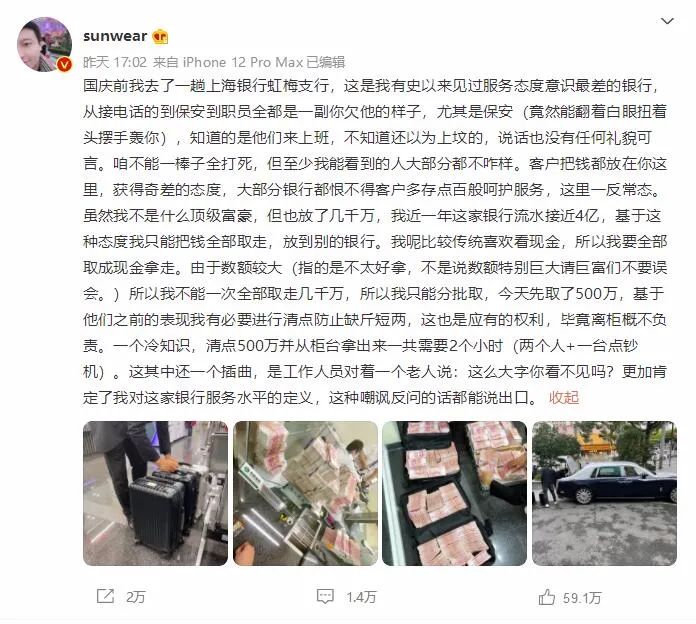Click the comment bubble icon
Image resolution: width=696 pixels, height=624 pixels.
pos(325,596)
